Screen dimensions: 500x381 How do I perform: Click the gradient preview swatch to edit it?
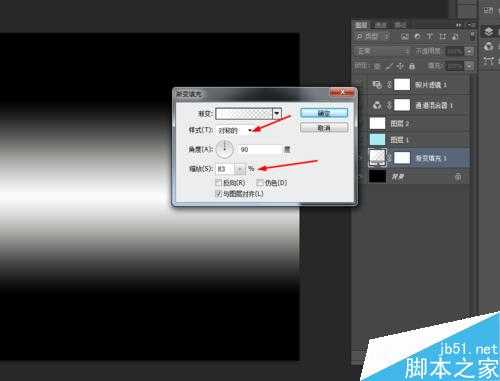[244, 114]
